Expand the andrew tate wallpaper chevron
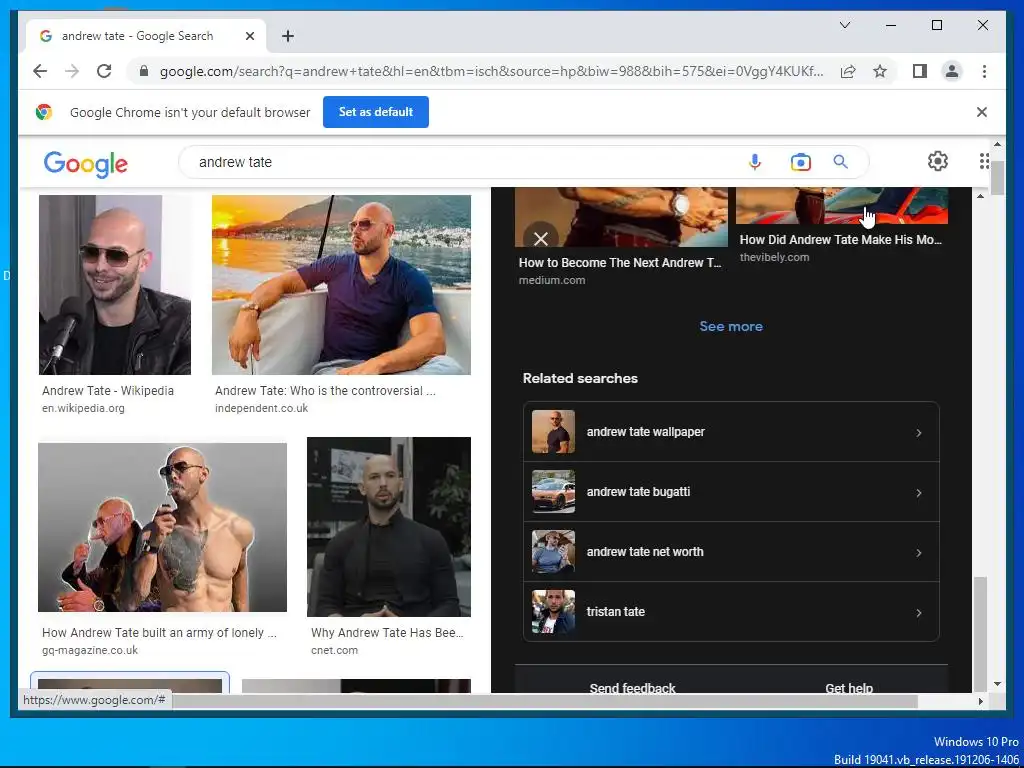1024x768 pixels. pyautogui.click(x=918, y=432)
